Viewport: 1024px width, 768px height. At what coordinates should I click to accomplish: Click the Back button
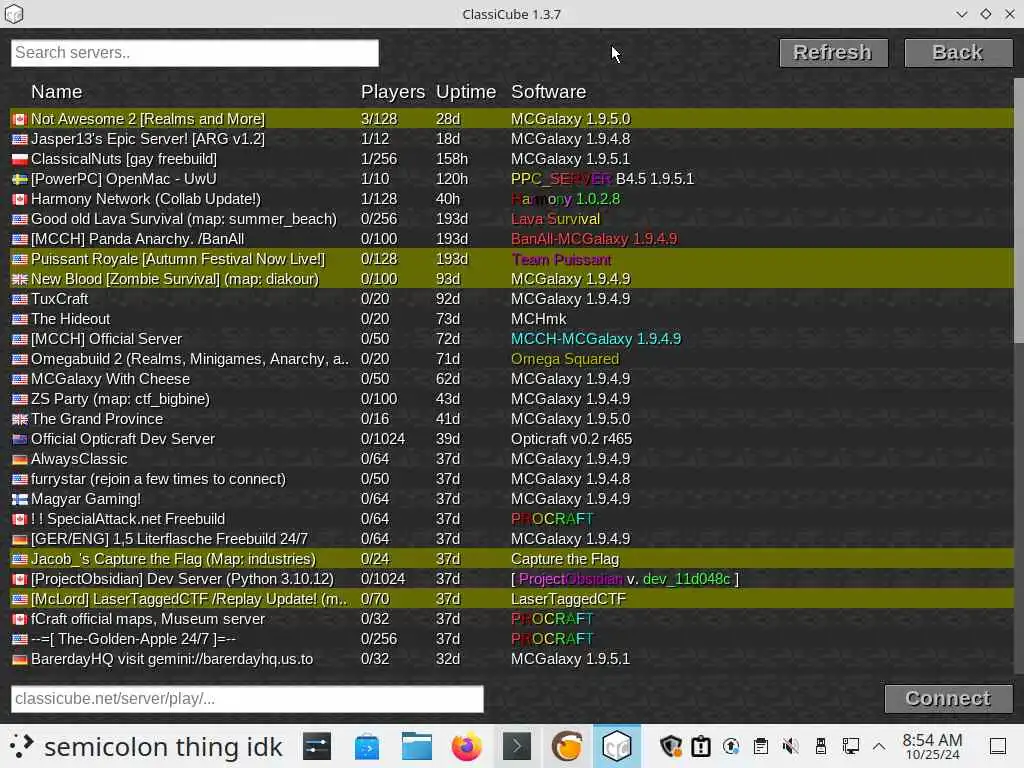coord(958,52)
